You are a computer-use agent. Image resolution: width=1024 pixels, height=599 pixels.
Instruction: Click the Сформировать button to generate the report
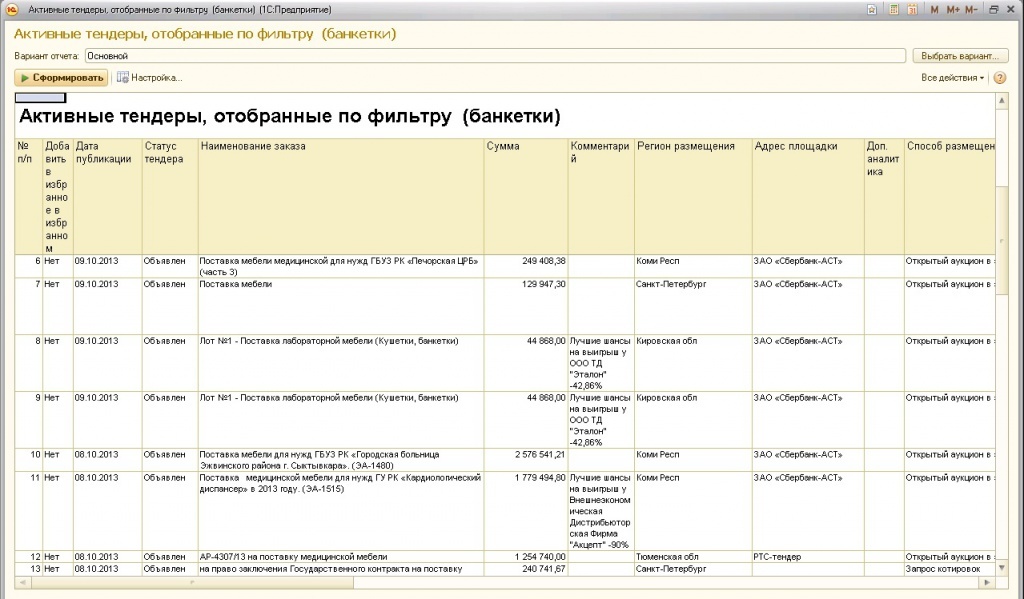click(x=61, y=77)
